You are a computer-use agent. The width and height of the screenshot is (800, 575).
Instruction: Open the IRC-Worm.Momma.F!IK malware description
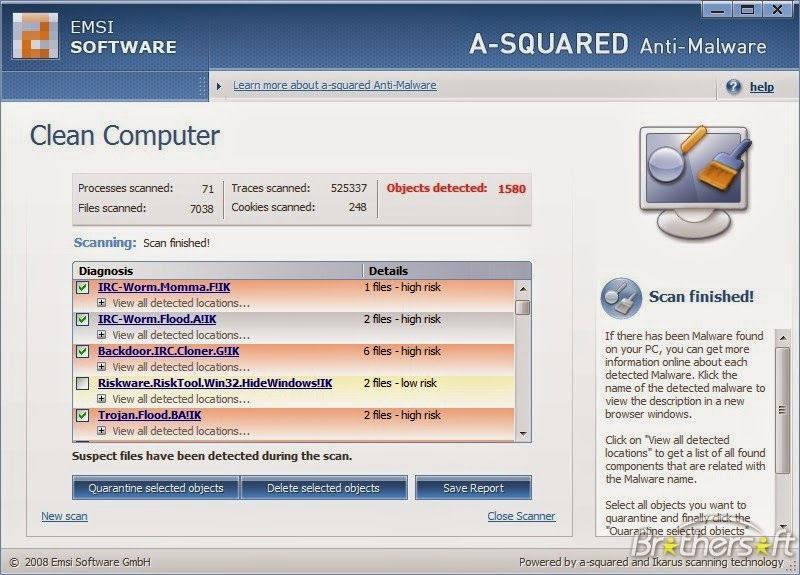[x=164, y=287]
